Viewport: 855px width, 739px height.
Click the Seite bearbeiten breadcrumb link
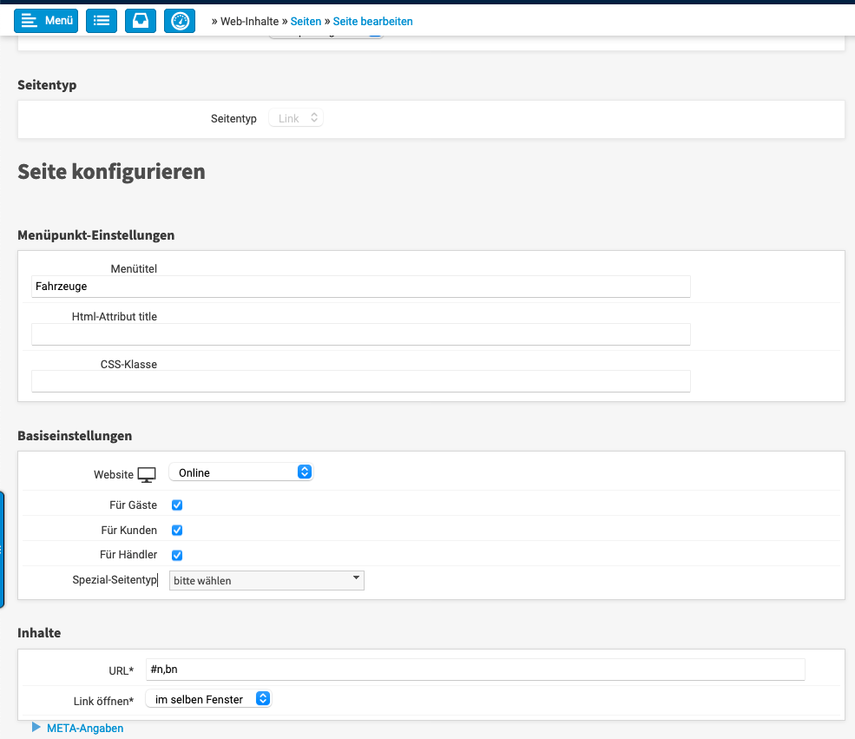[372, 21]
